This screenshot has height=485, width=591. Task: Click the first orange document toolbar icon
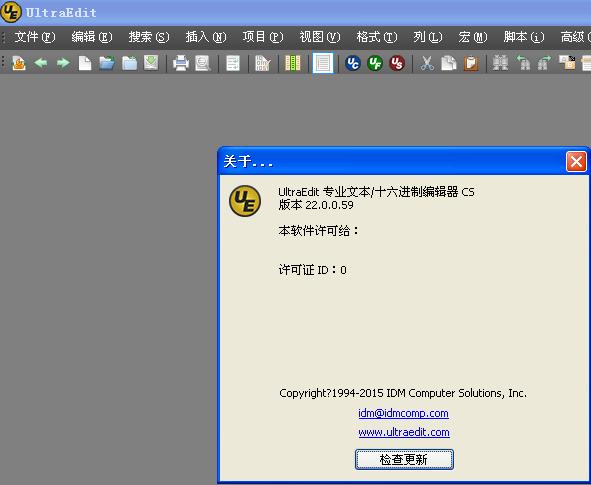[18, 63]
